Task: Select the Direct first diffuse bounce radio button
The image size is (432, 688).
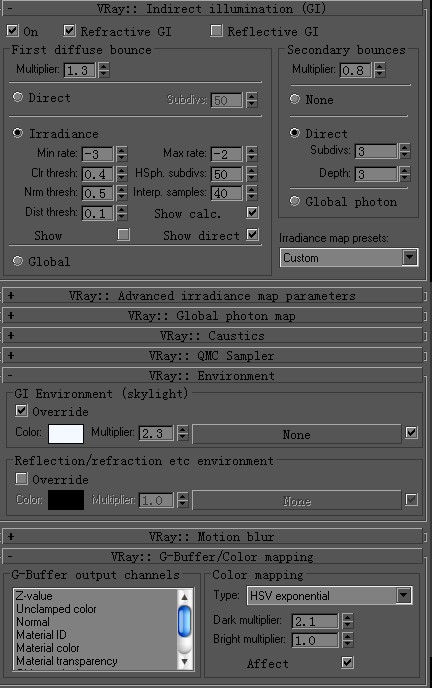Action: pos(18,97)
